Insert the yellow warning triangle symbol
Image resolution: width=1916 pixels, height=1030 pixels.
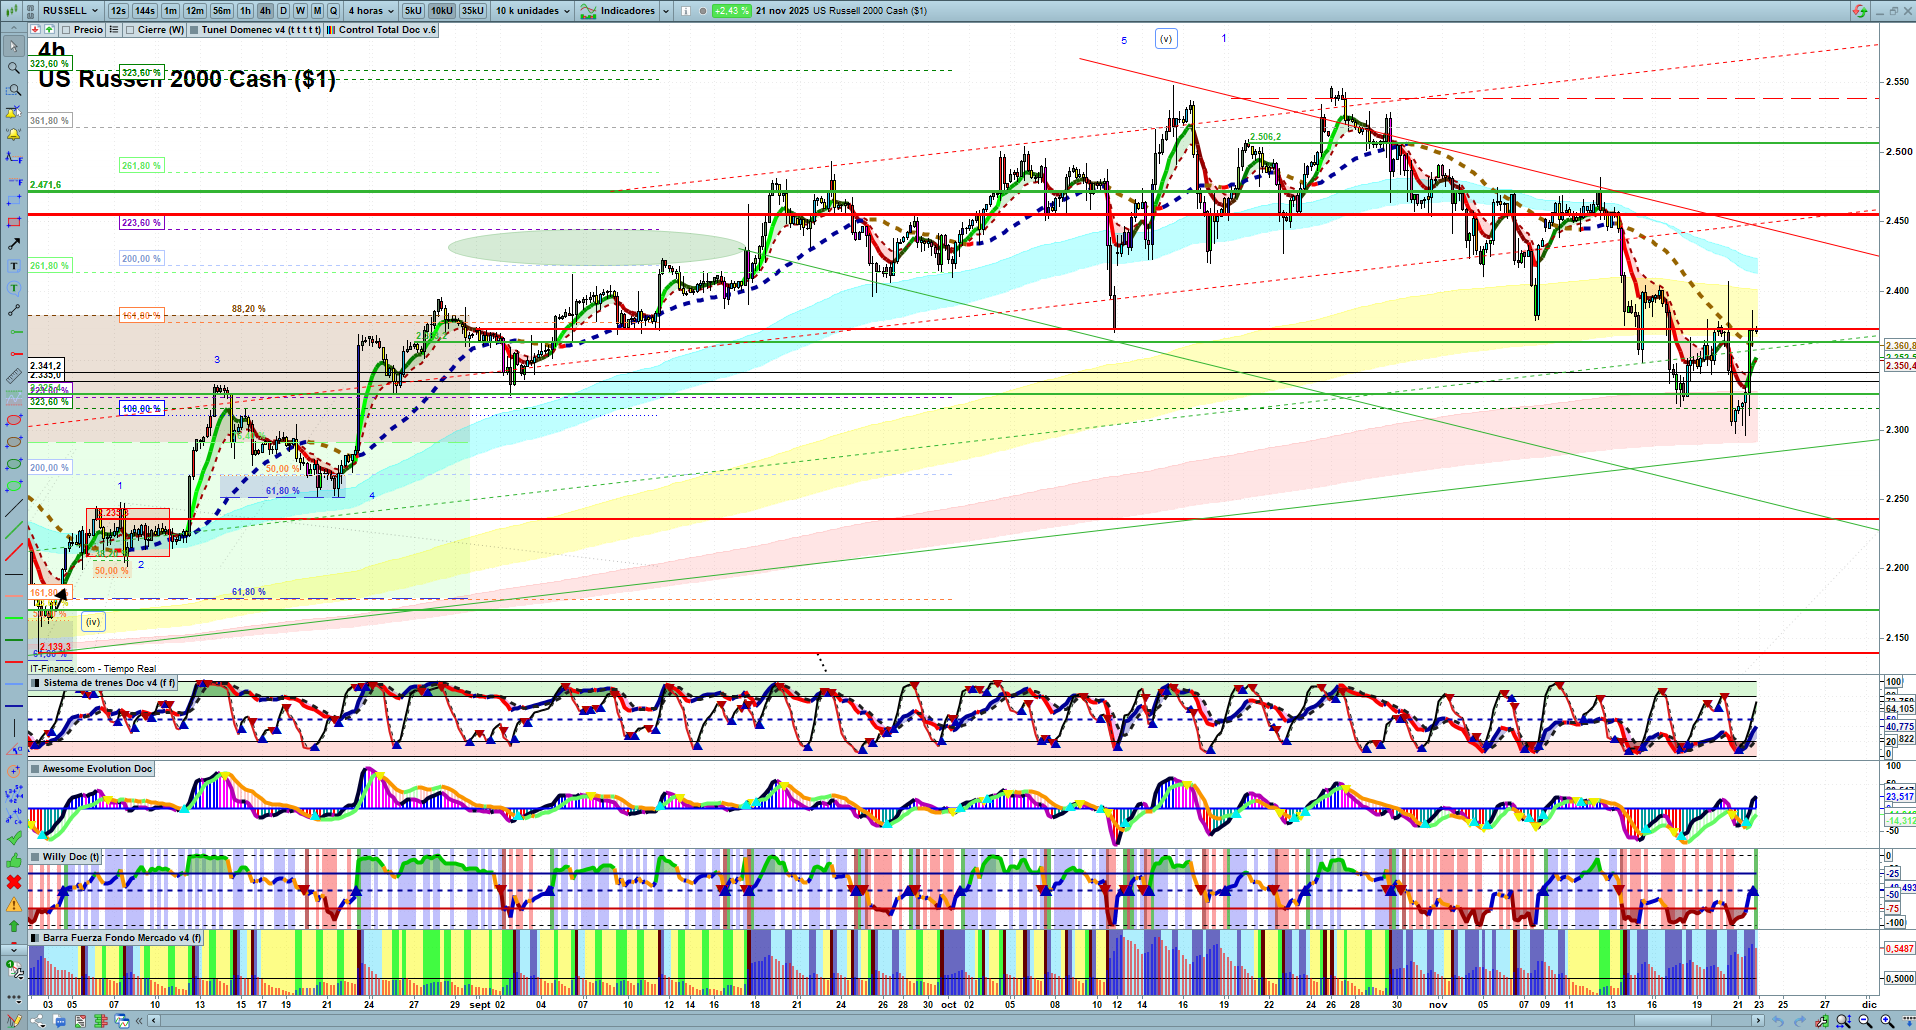click(14, 904)
